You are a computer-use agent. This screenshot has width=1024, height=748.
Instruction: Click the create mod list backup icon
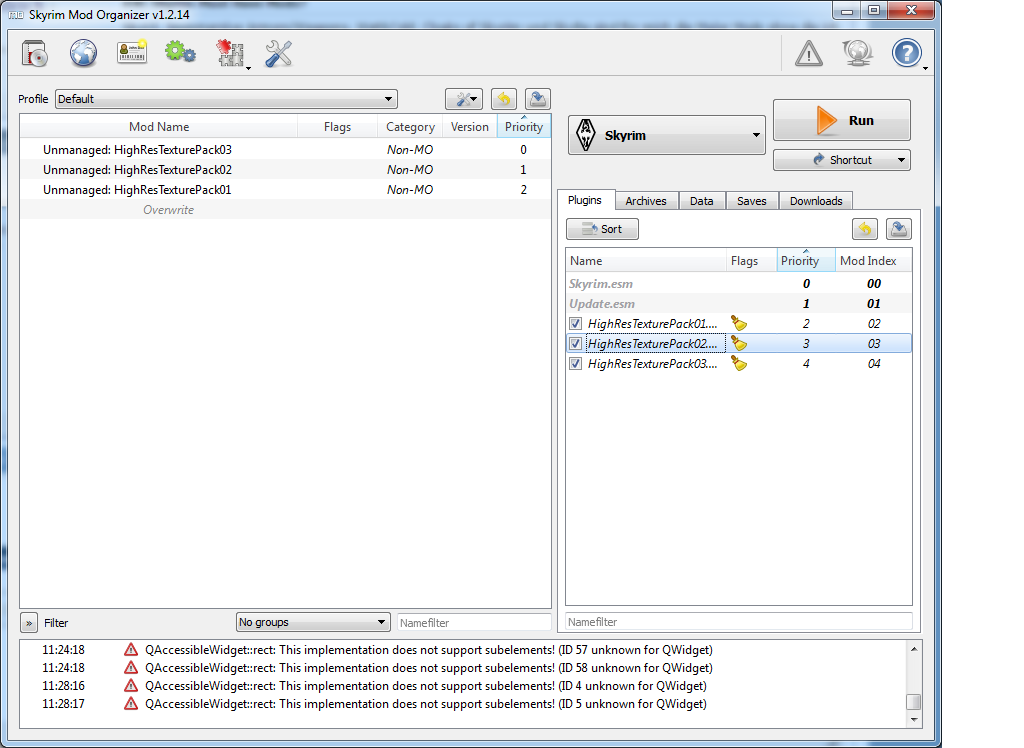(537, 99)
